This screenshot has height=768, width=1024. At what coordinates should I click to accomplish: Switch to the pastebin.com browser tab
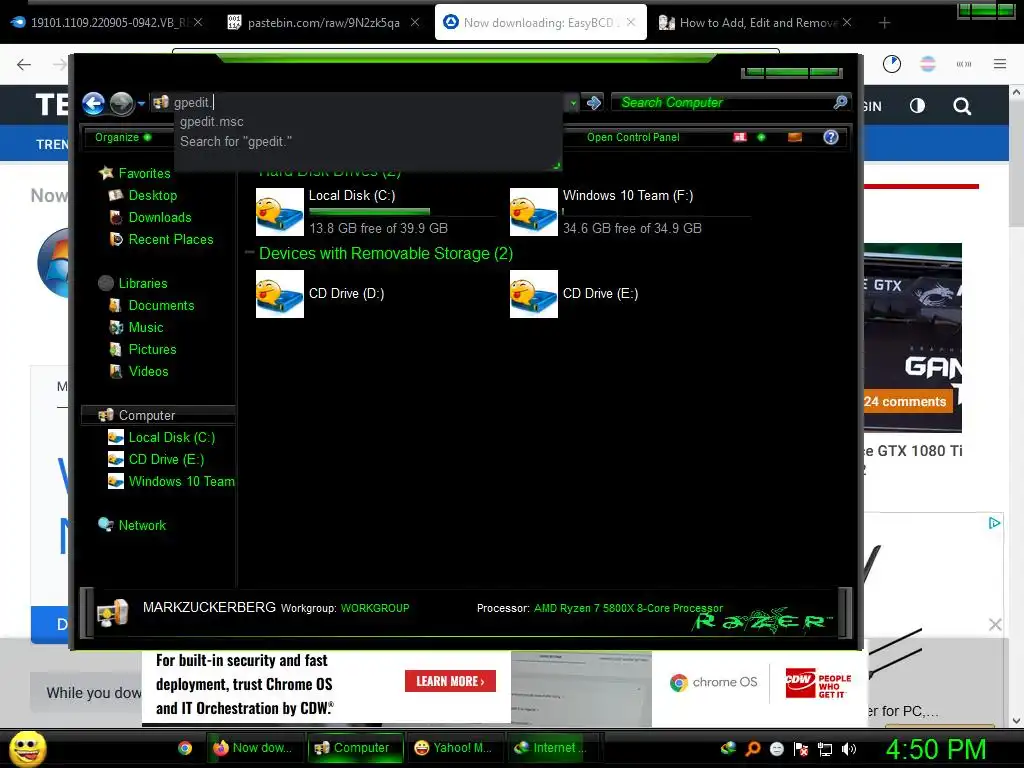pyautogui.click(x=323, y=23)
